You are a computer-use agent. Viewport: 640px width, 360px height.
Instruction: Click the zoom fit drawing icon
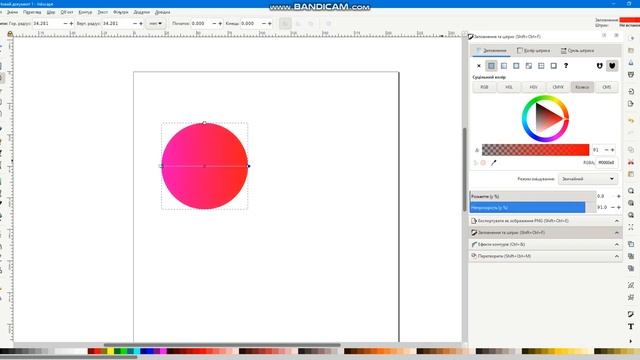(631, 203)
